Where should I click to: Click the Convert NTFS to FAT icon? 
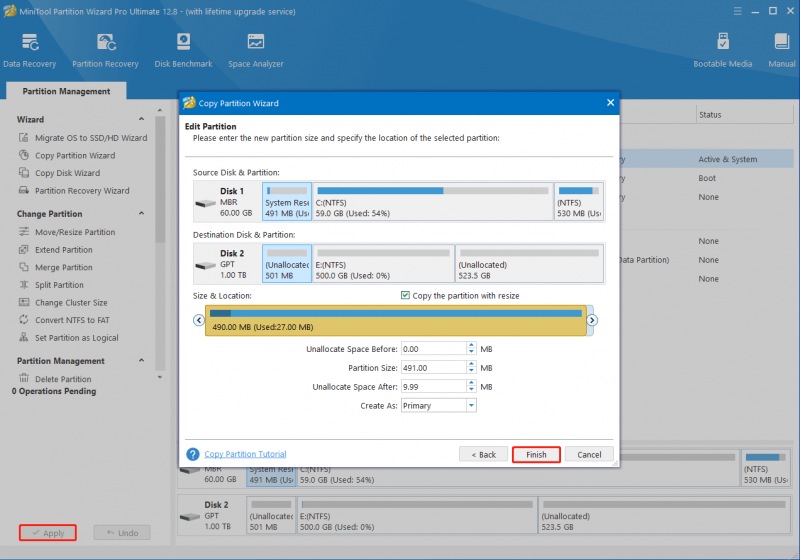(x=23, y=320)
